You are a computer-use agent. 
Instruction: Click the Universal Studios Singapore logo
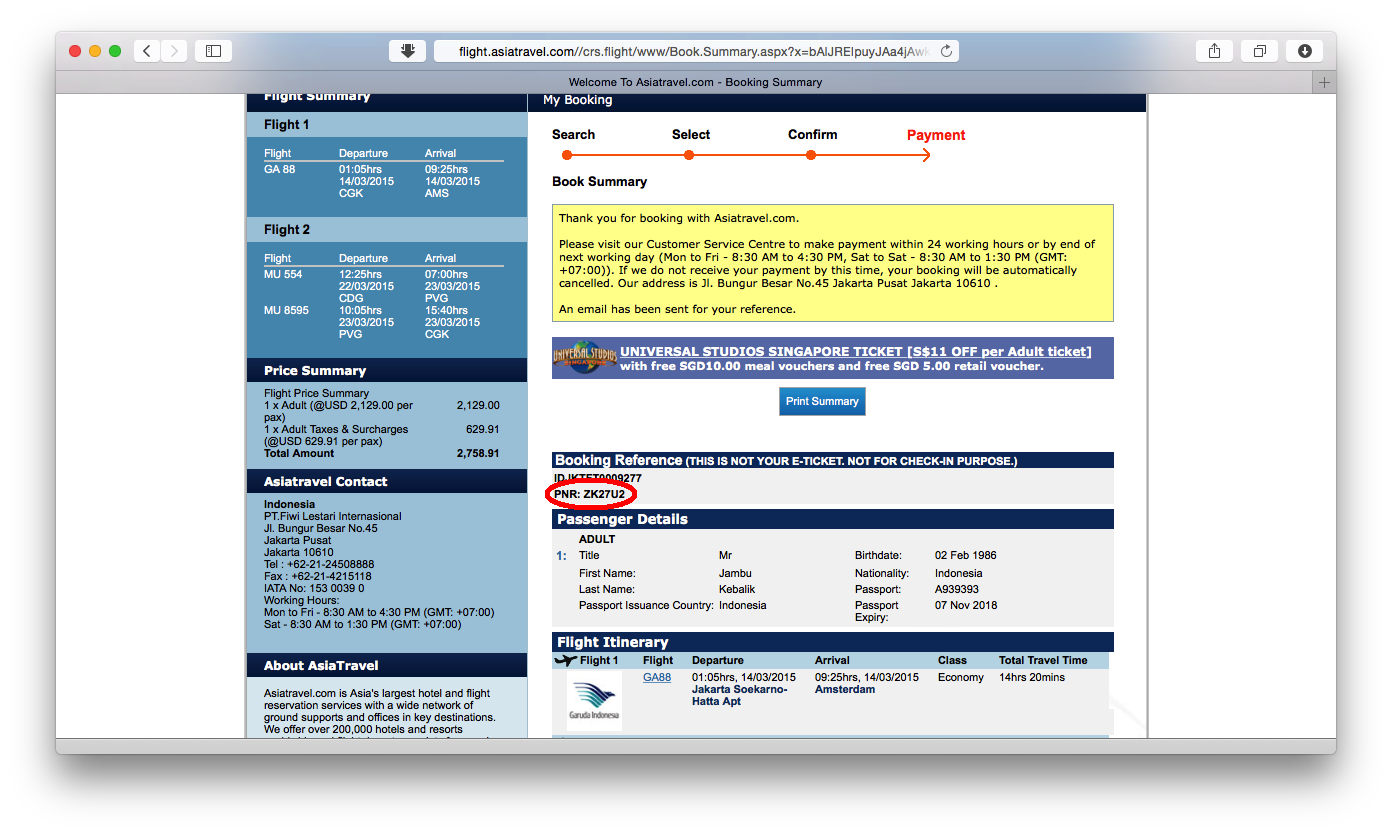(x=584, y=358)
